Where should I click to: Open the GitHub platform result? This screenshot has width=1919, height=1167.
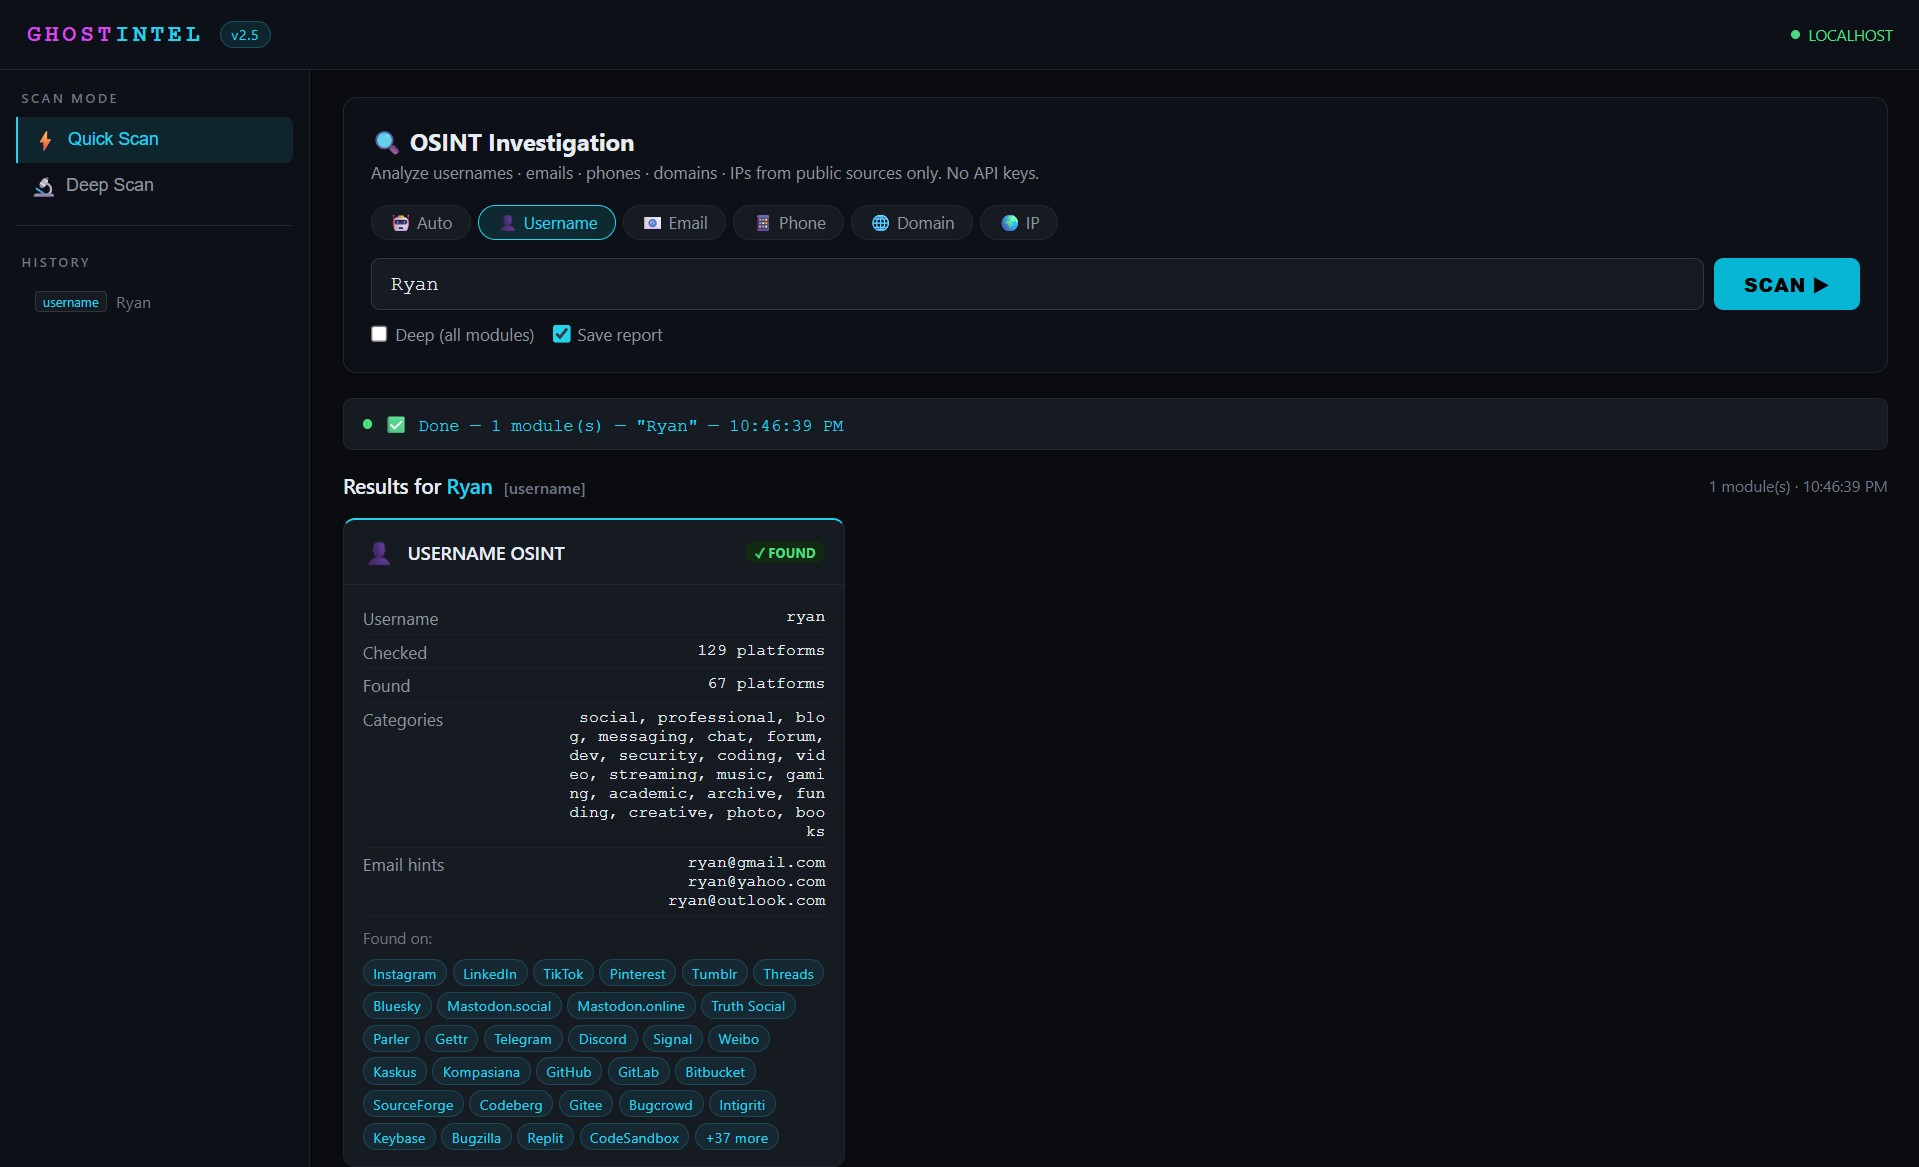pos(568,1072)
